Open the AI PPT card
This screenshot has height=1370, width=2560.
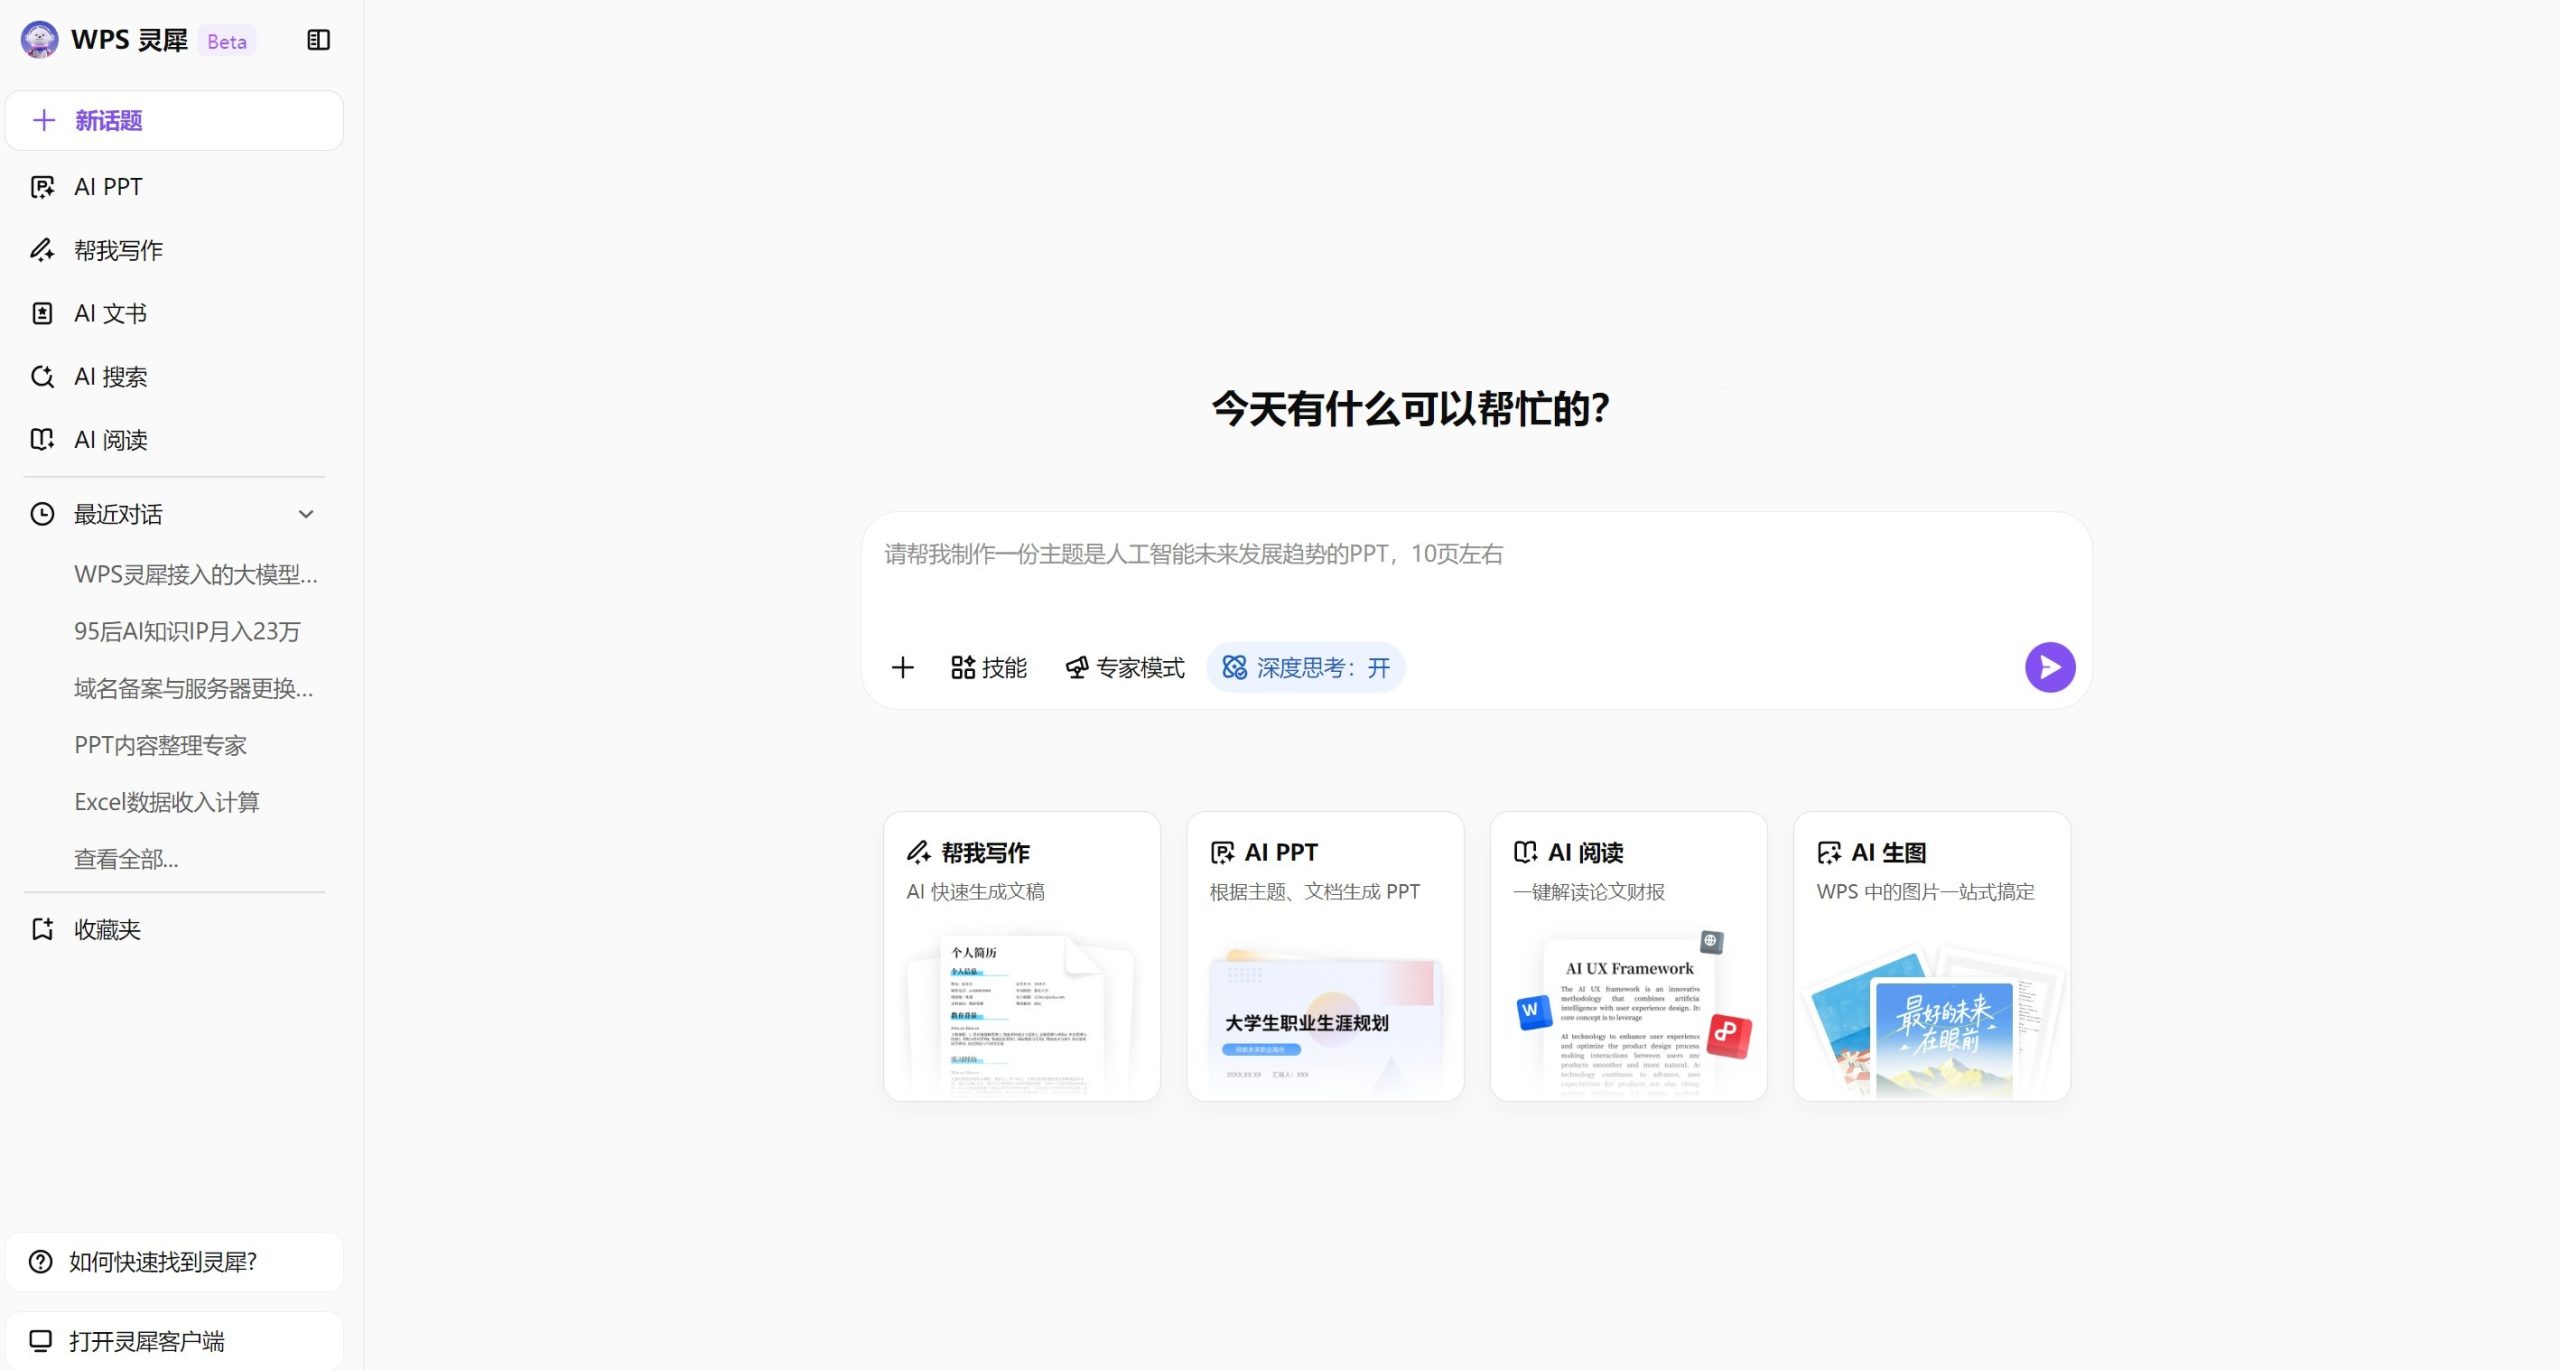1325,956
